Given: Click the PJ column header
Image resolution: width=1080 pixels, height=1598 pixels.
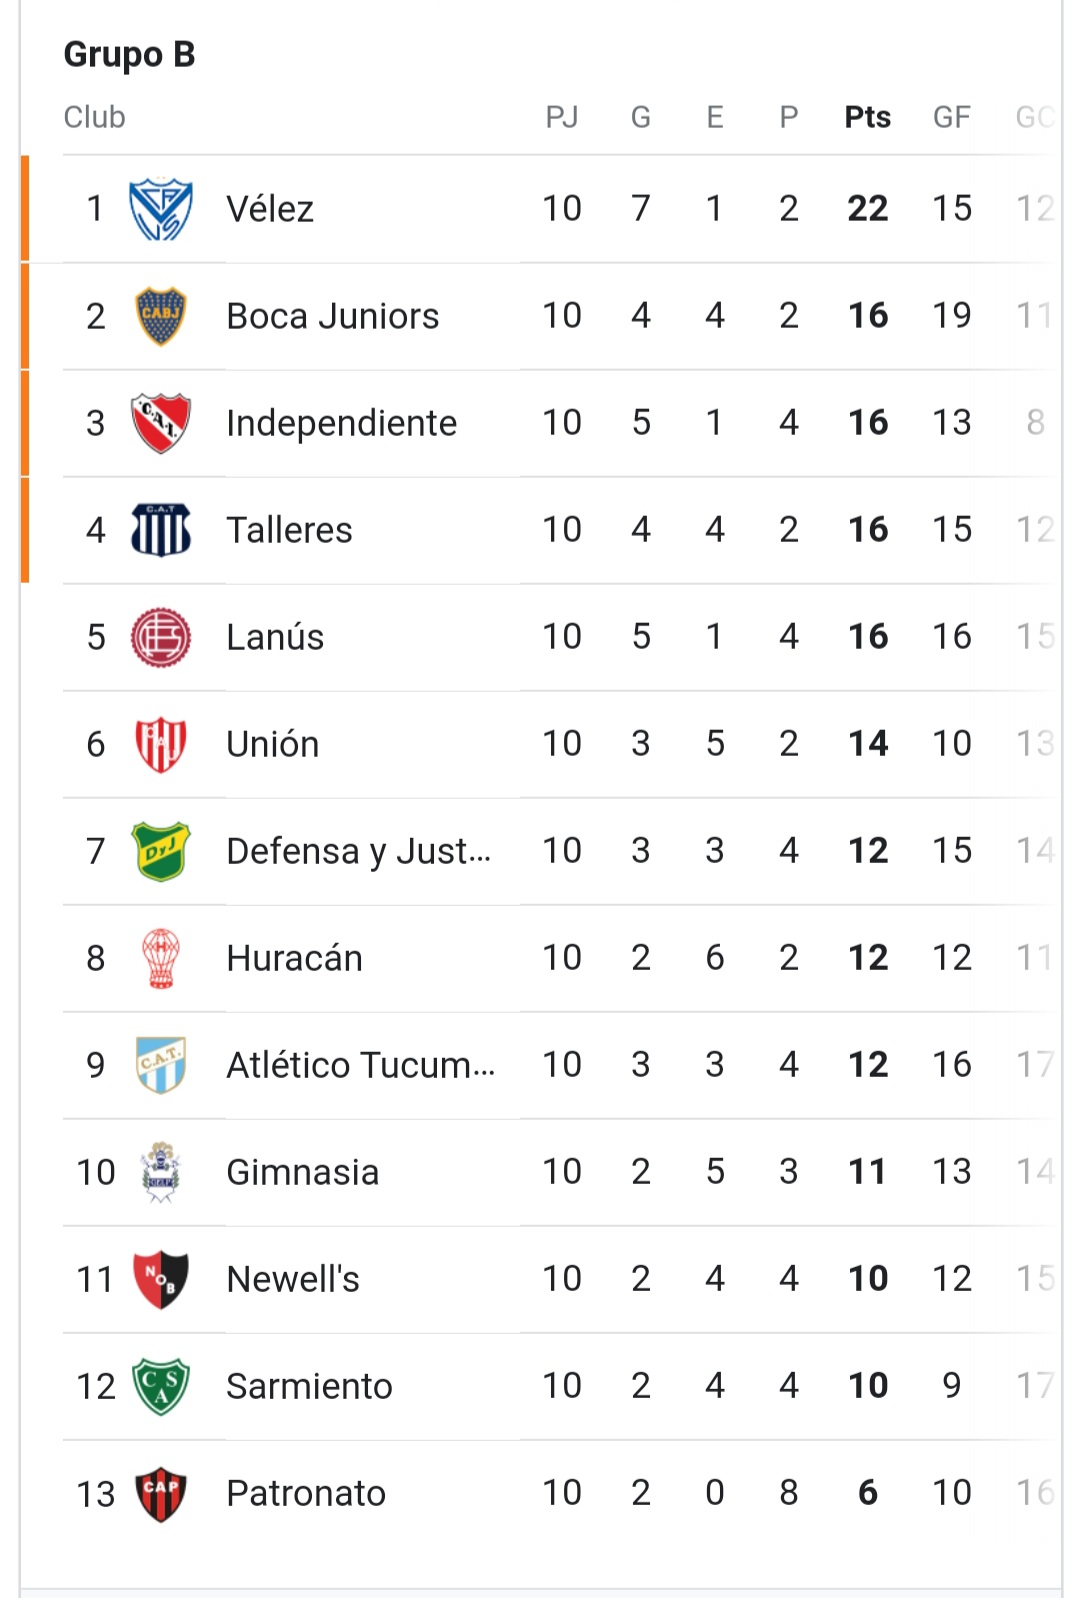Looking at the screenshot, I should click(562, 117).
